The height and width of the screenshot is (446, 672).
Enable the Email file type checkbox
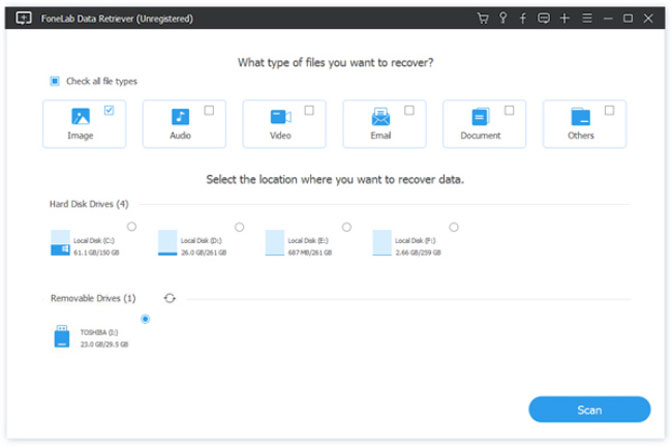pos(409,111)
